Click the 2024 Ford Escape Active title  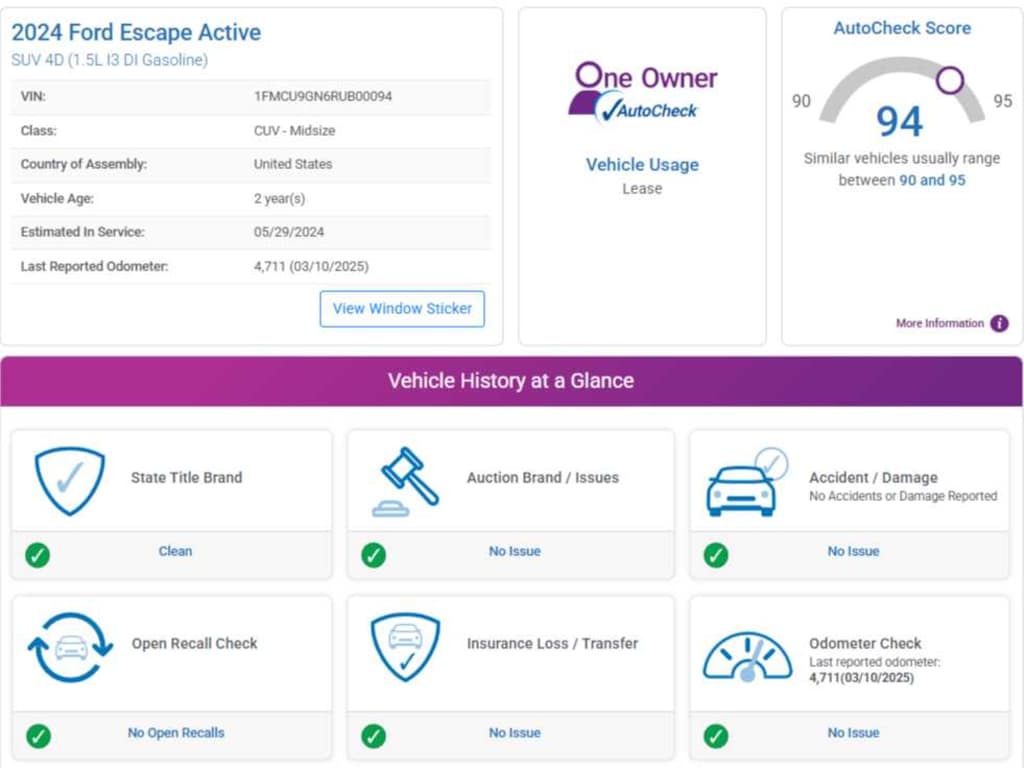pos(136,32)
